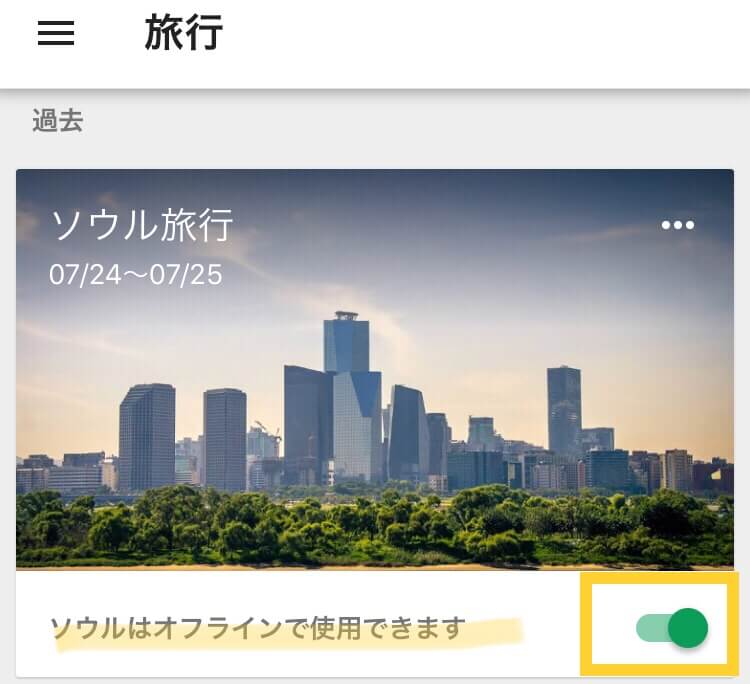Click the ソウルはオフラインで使用できます label
Image resolution: width=750 pixels, height=684 pixels.
pos(258,628)
